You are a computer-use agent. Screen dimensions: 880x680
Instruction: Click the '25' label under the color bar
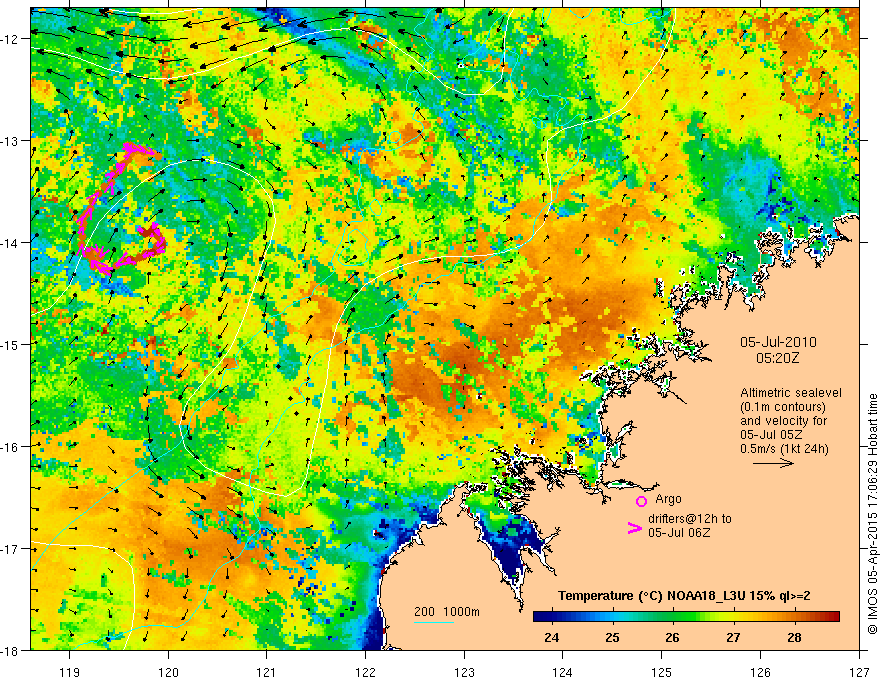(612, 637)
